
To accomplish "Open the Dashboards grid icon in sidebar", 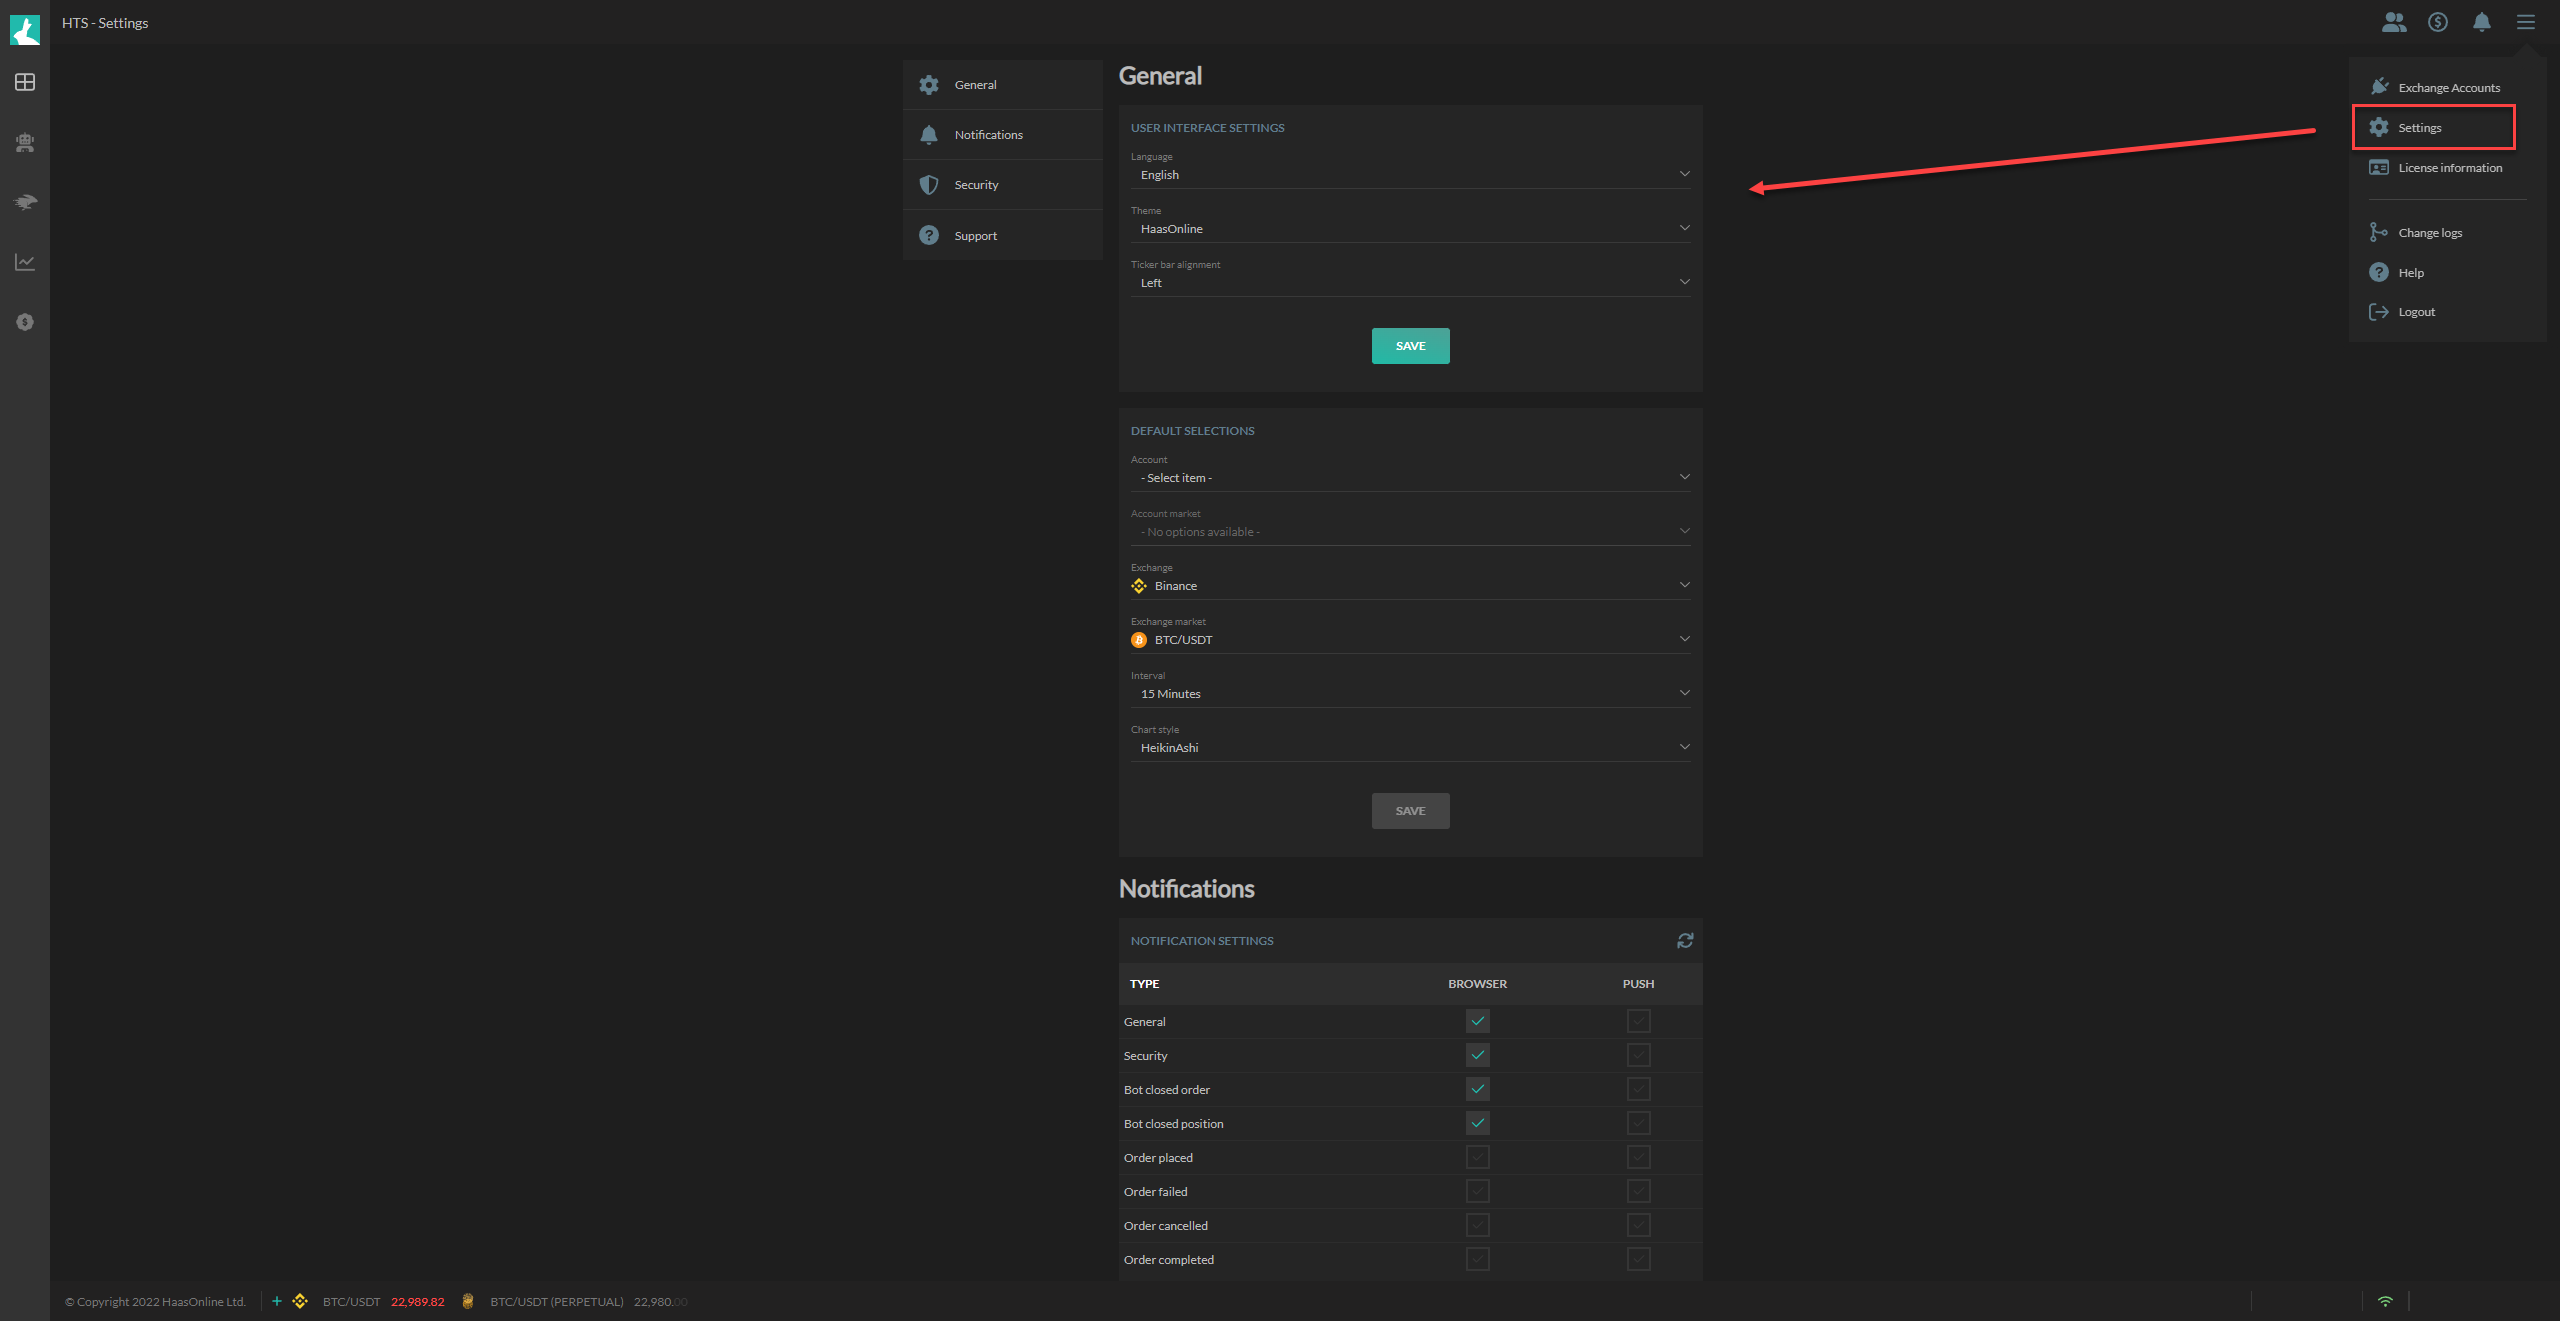I will [x=24, y=83].
